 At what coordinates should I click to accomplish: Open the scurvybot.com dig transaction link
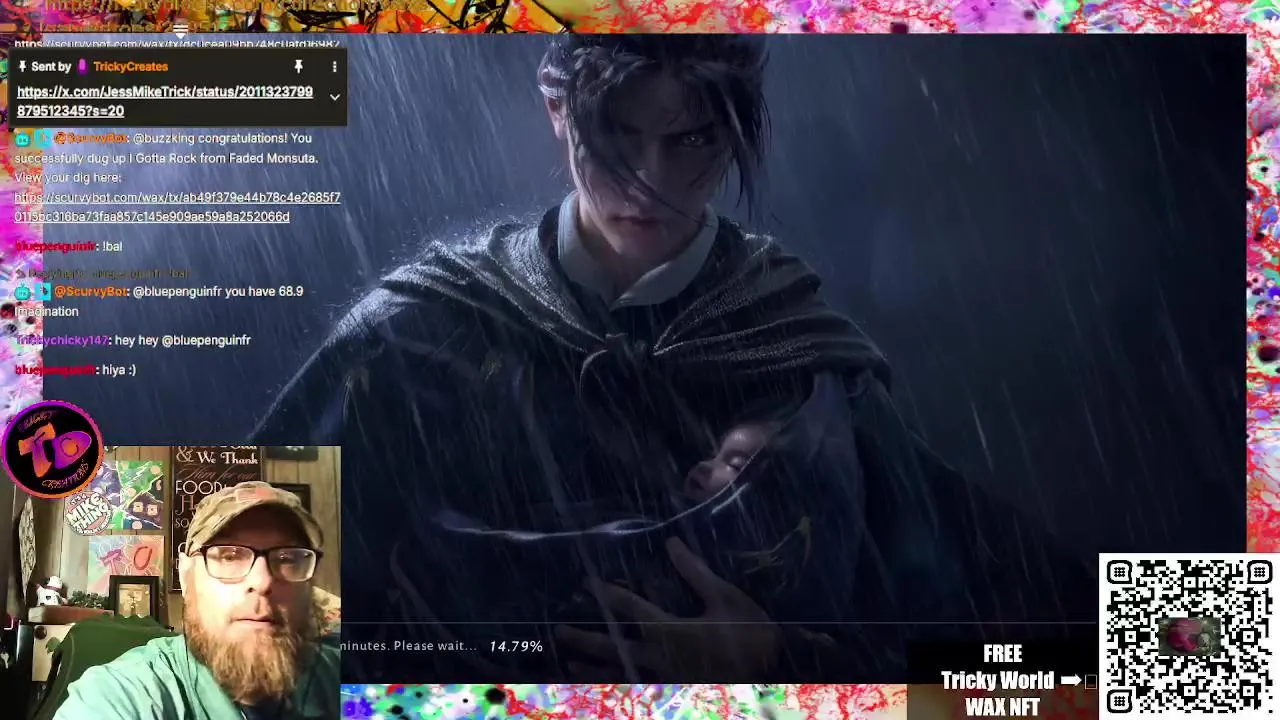[x=177, y=207]
